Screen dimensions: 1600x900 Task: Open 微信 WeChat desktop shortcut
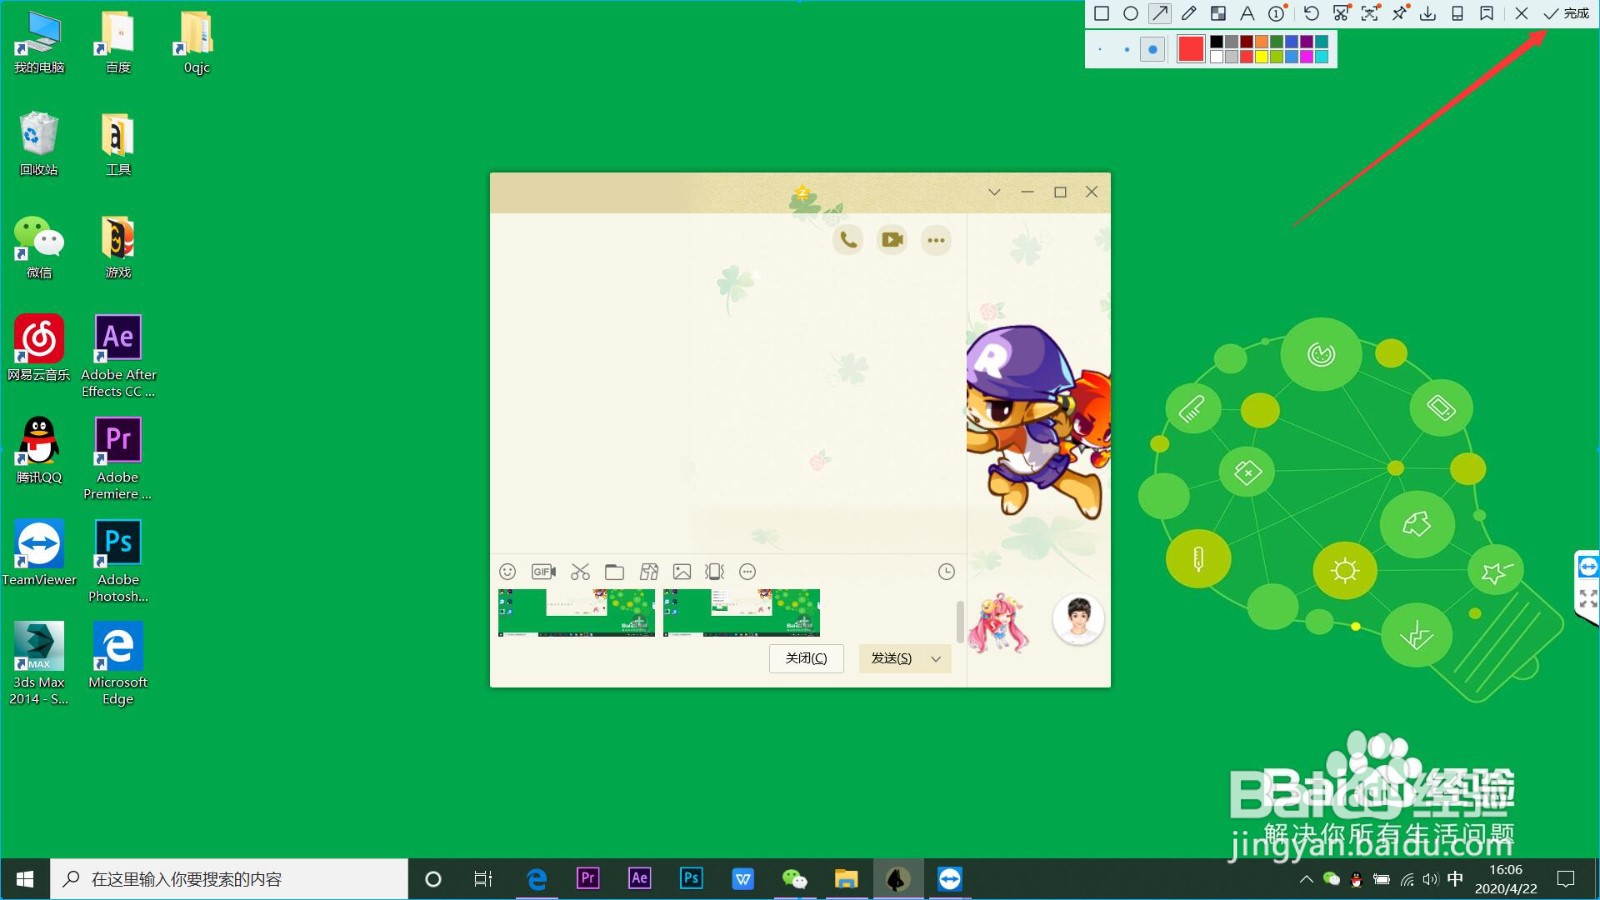pyautogui.click(x=39, y=247)
